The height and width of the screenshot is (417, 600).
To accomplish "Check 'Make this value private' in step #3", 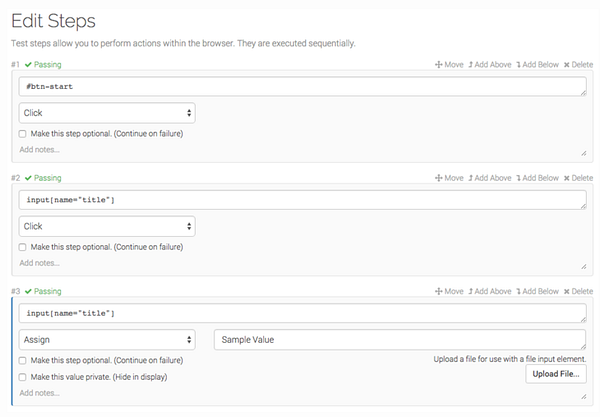I will click(x=23, y=377).
